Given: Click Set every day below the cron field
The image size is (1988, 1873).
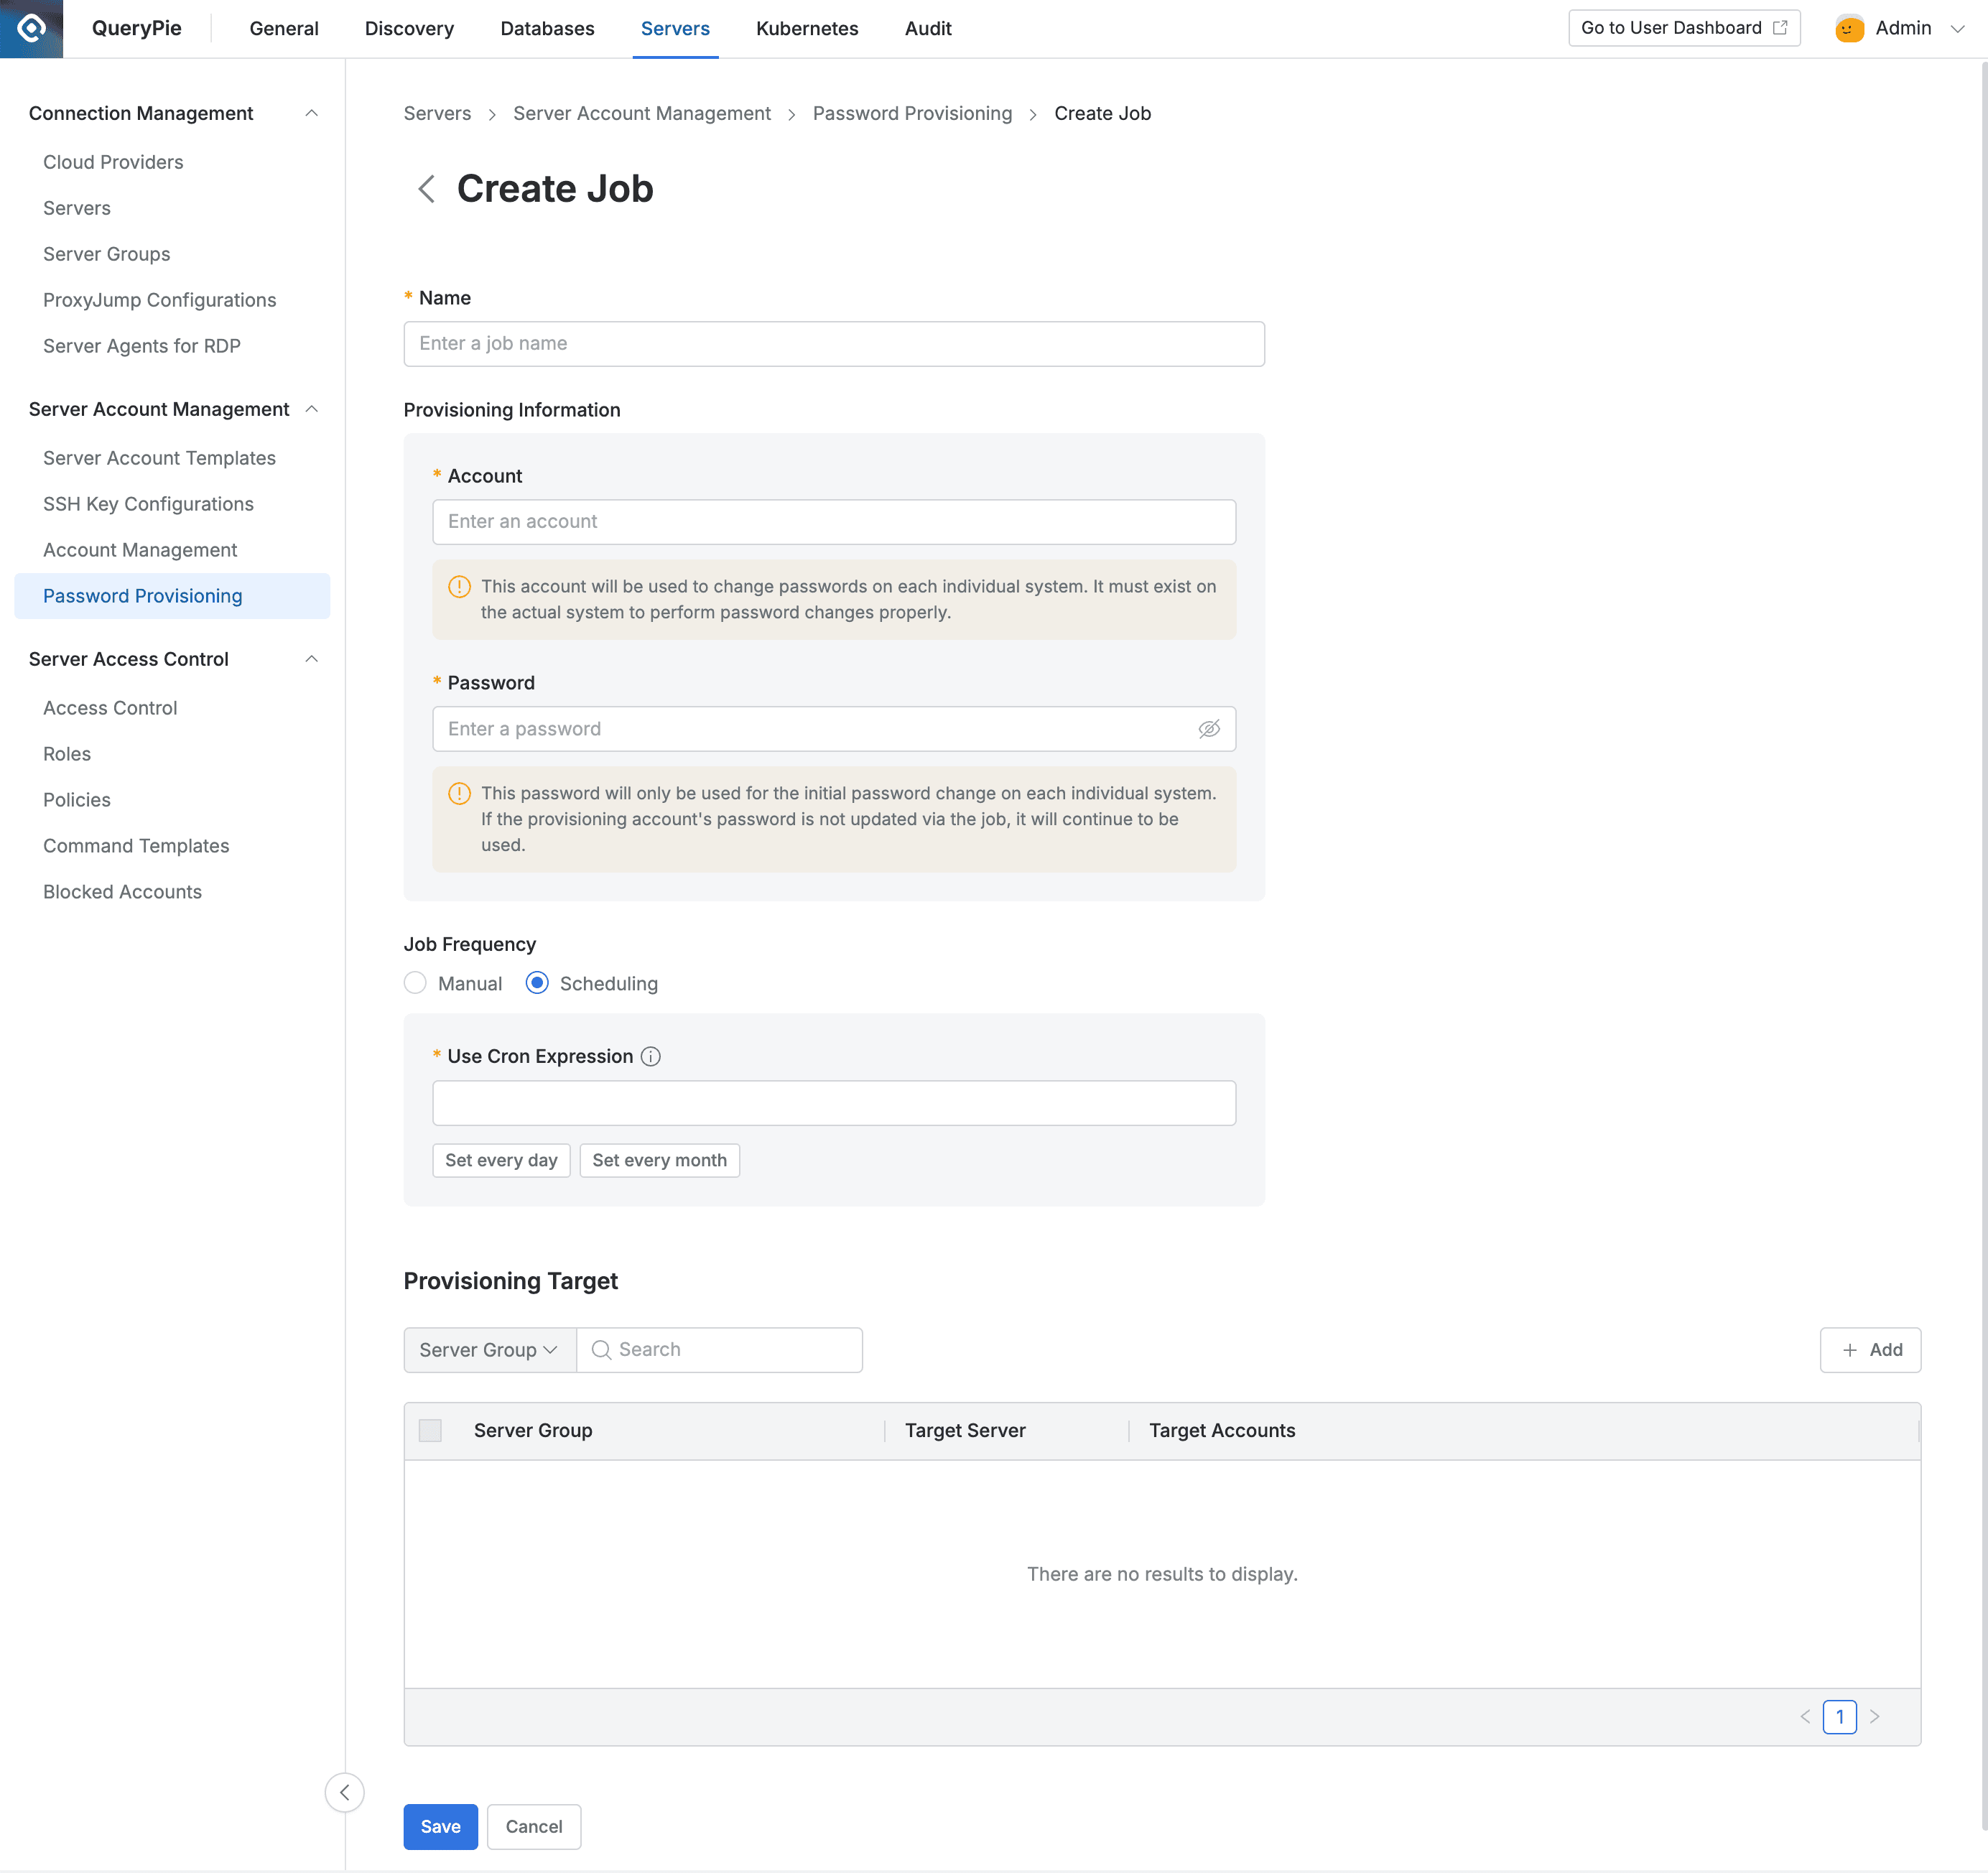Looking at the screenshot, I should 500,1160.
